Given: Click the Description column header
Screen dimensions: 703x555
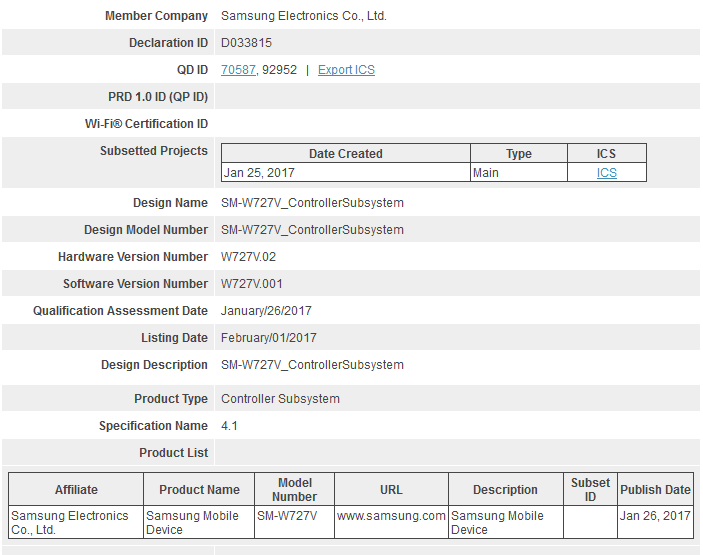Looking at the screenshot, I should click(506, 489).
